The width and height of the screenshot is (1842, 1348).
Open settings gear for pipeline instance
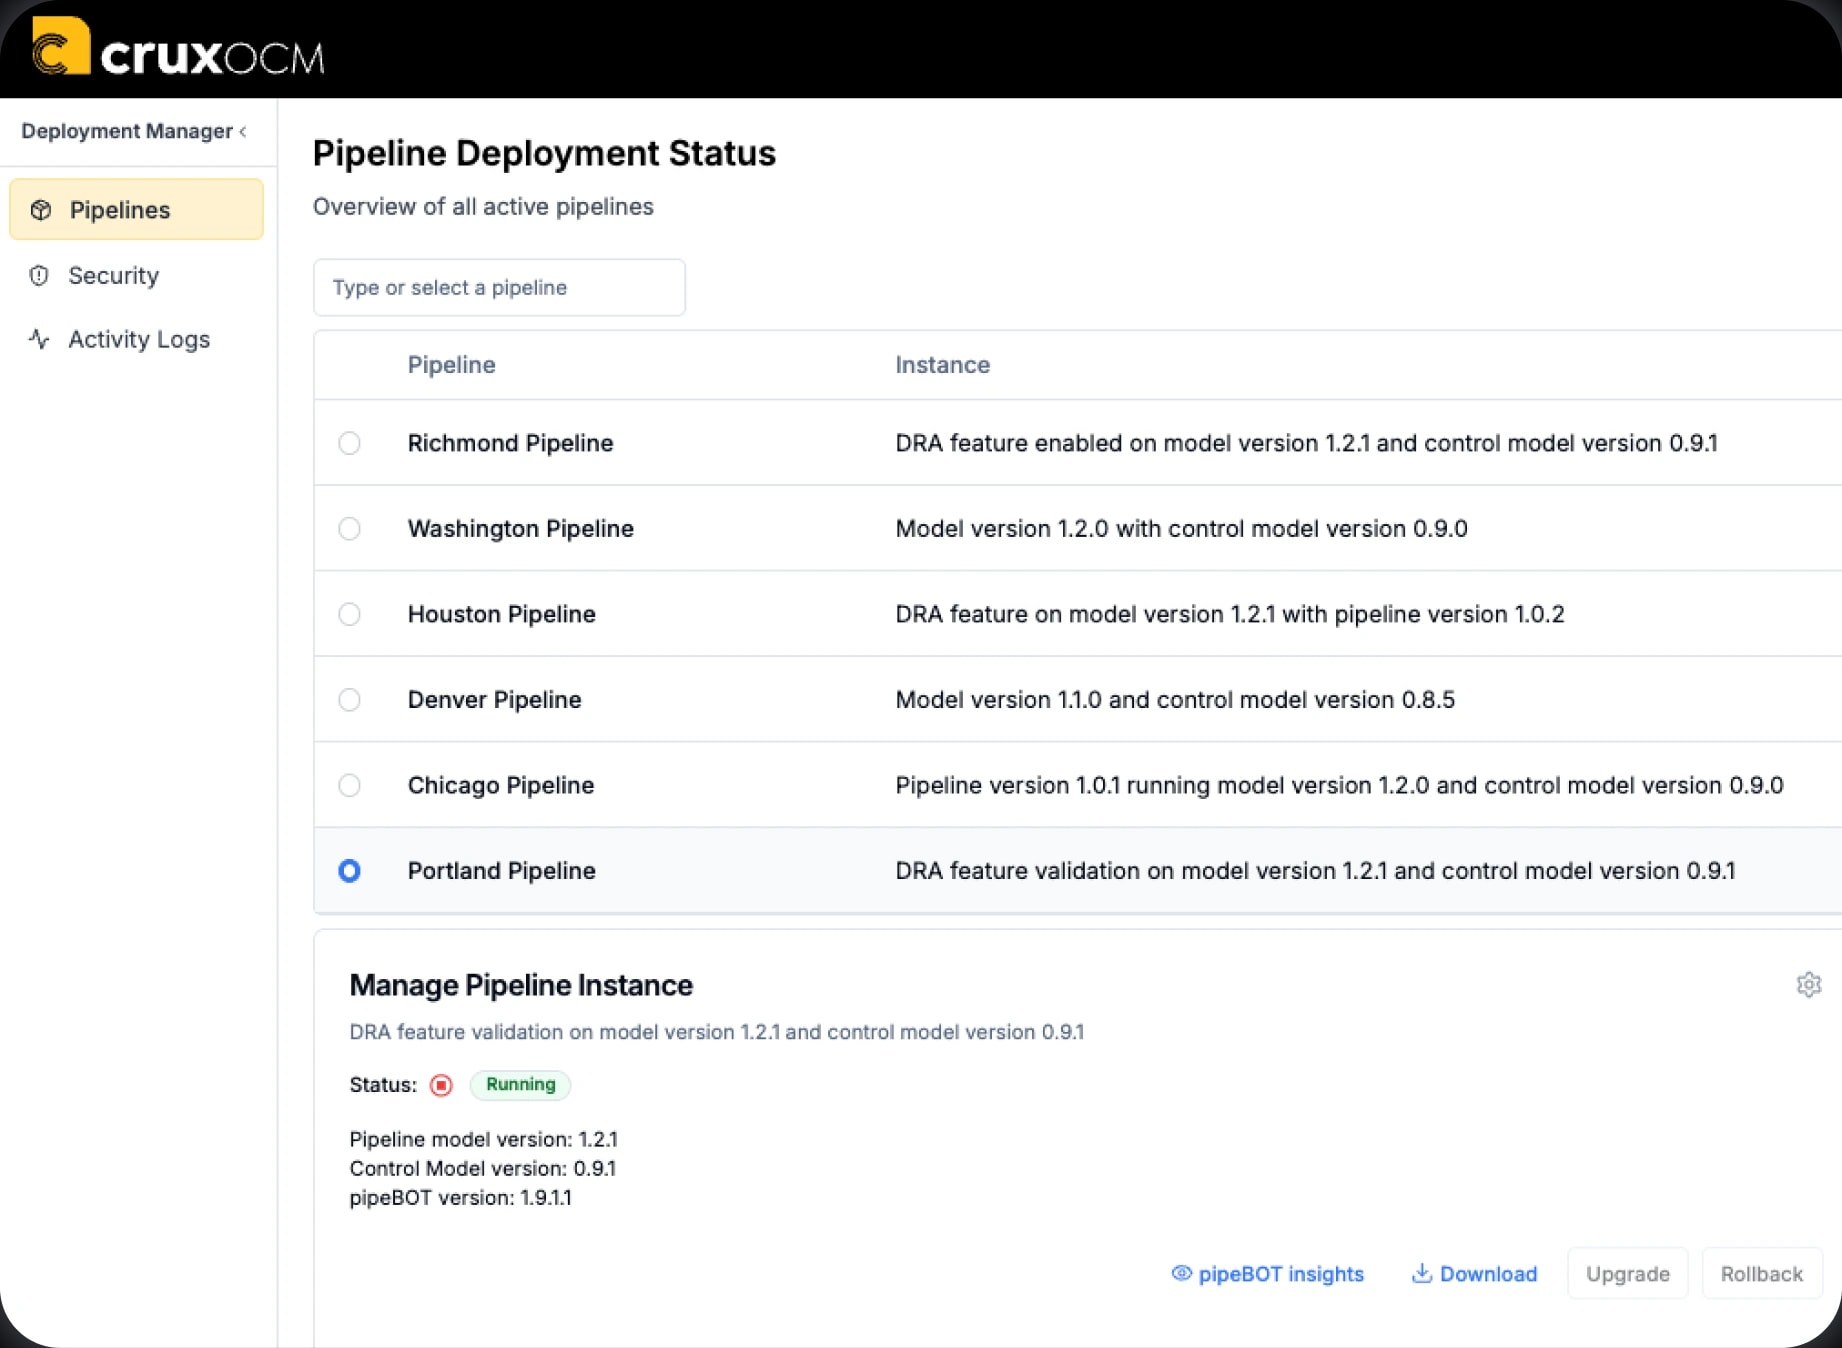[1808, 985]
